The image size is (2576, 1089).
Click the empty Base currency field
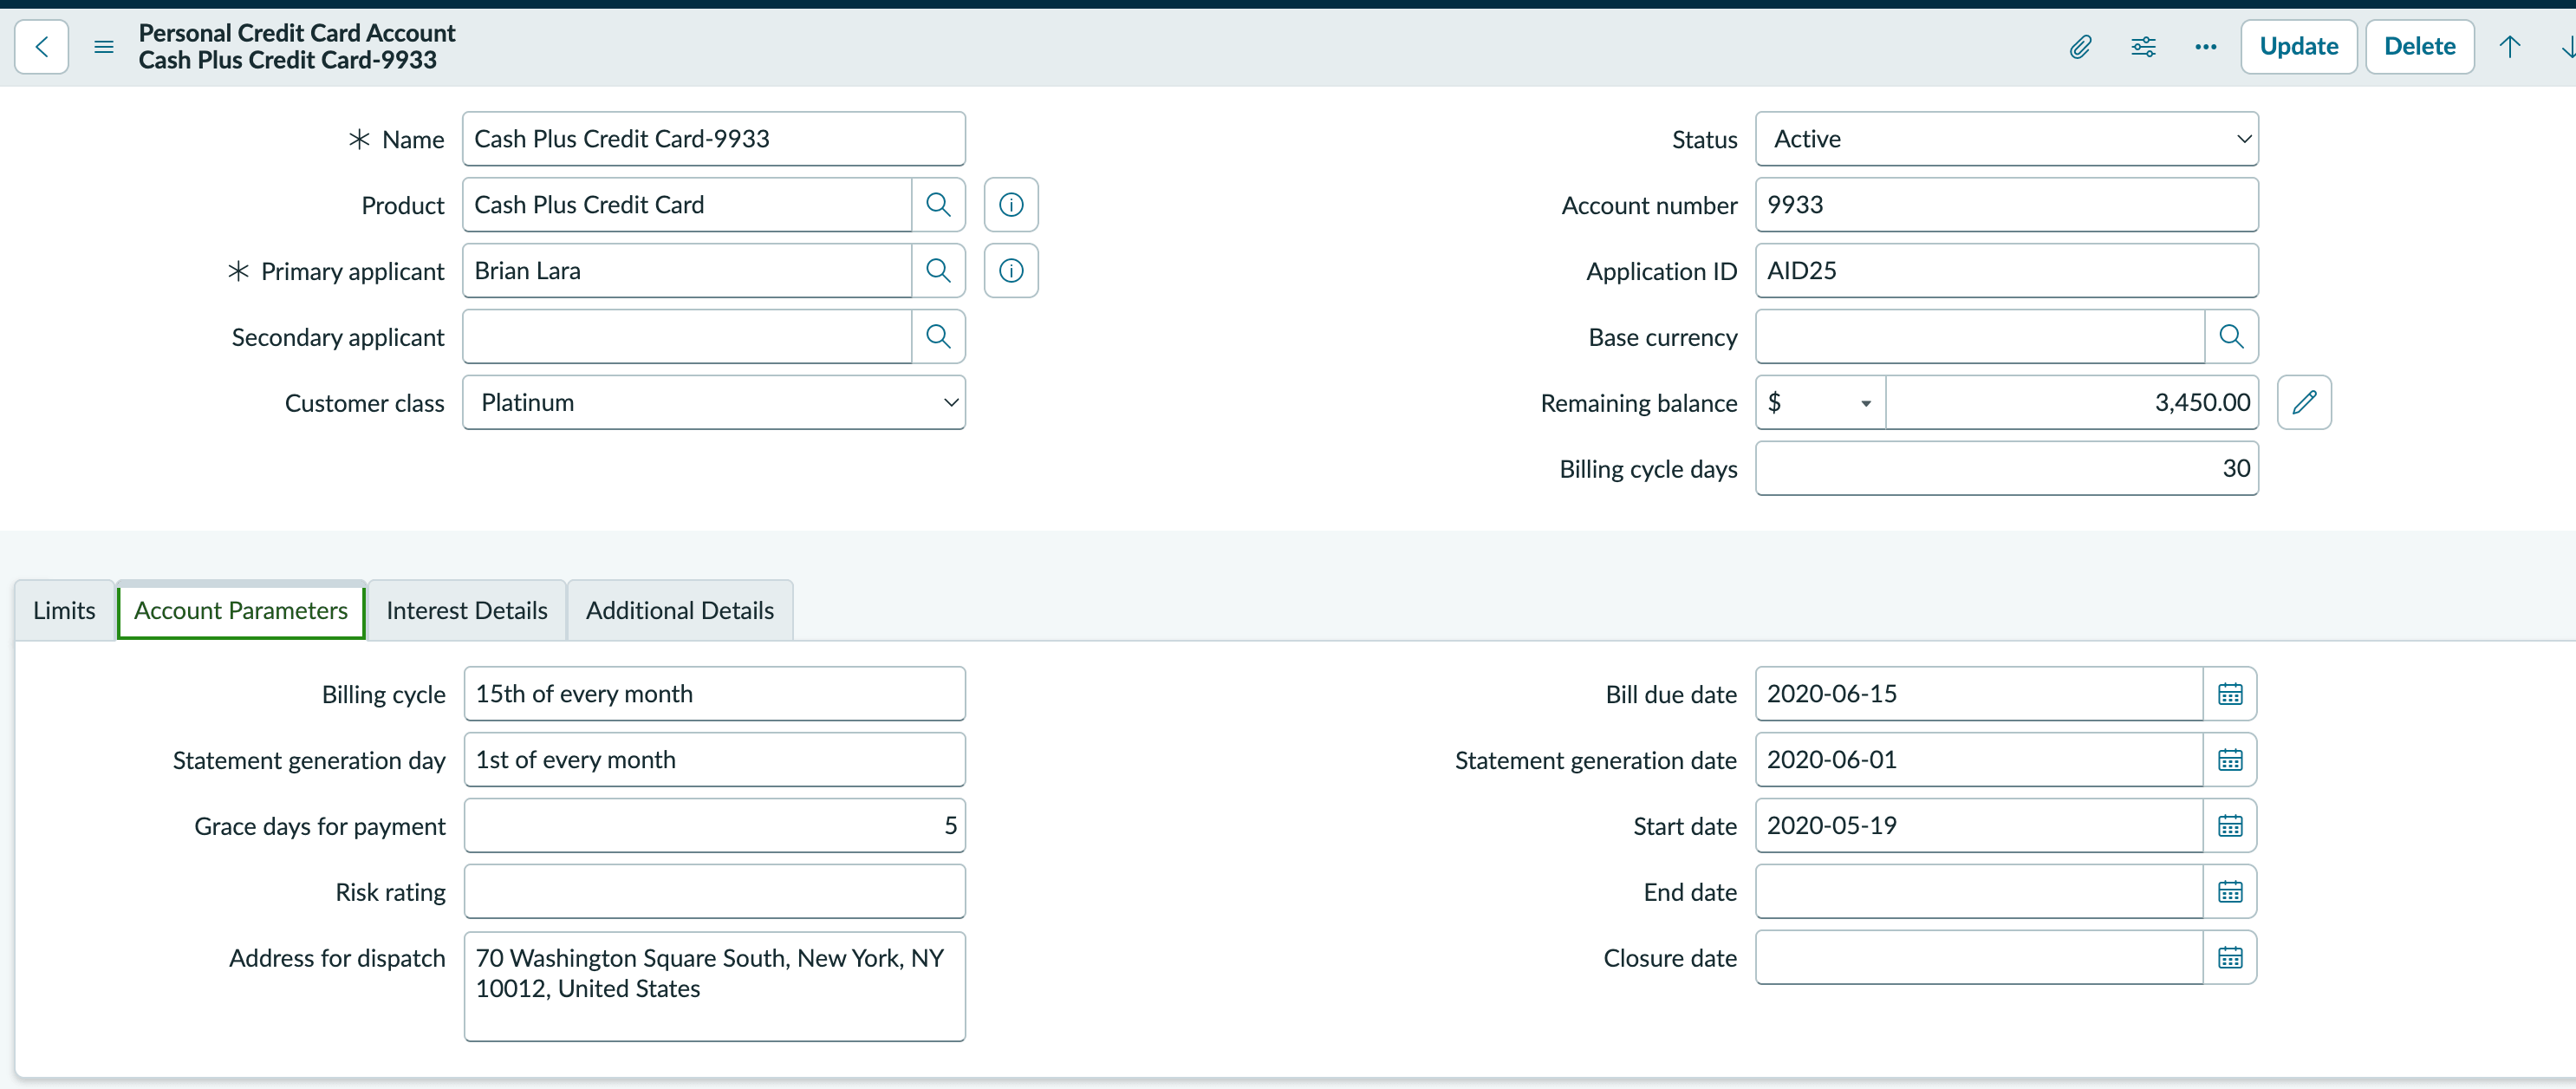pos(1980,337)
